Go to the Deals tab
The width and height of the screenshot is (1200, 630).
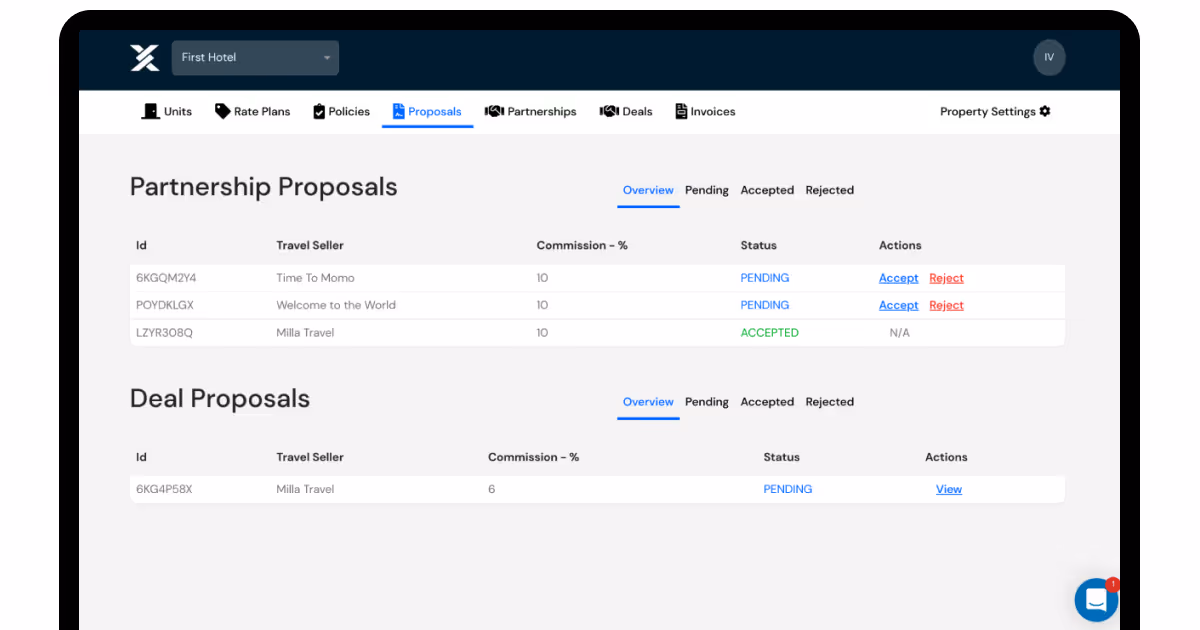(626, 111)
